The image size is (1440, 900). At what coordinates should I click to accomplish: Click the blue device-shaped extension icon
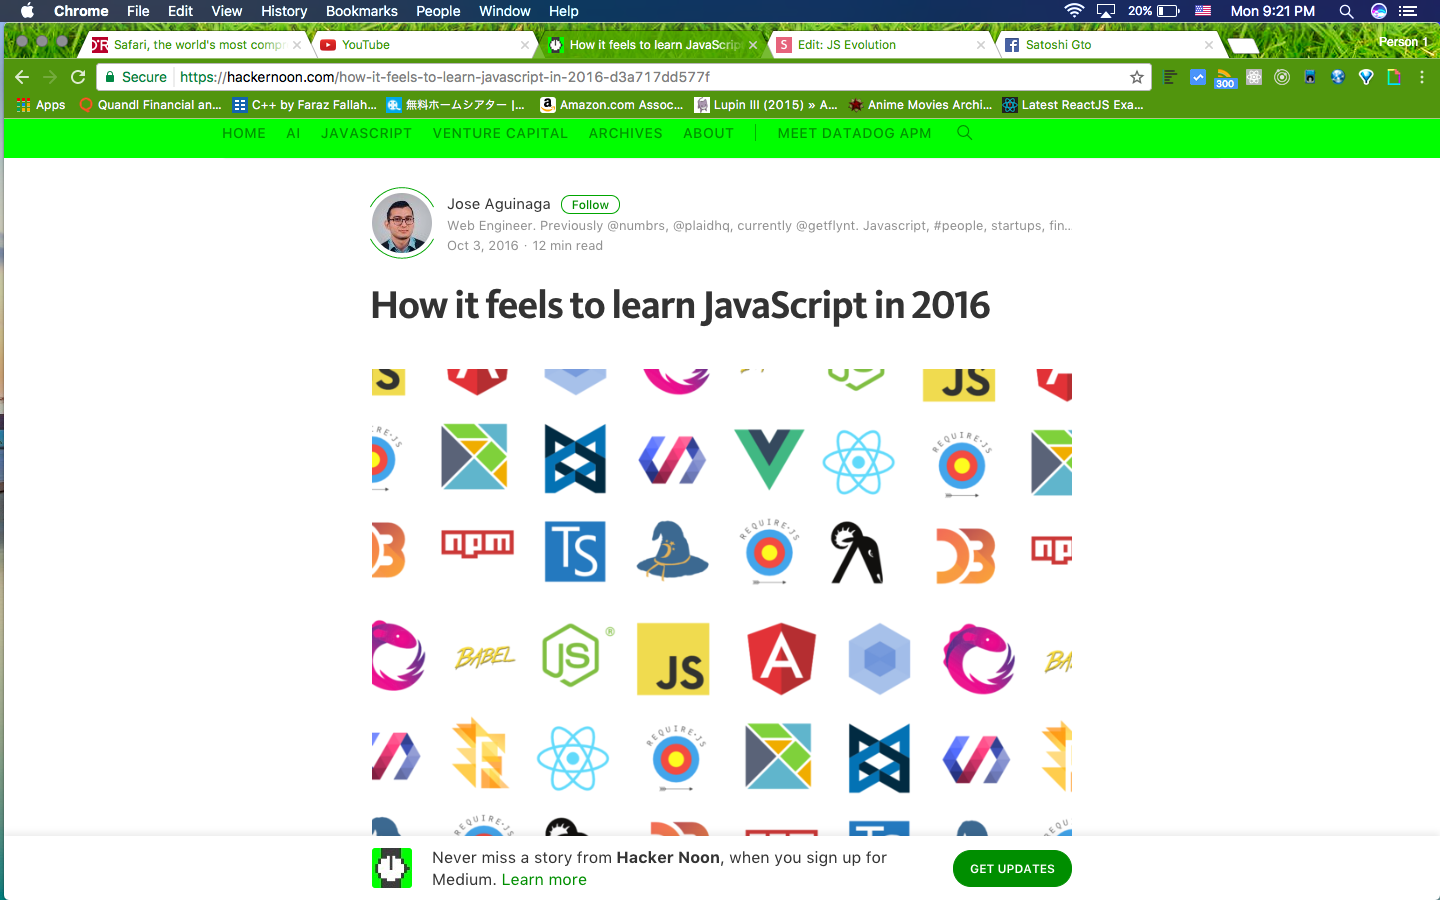(1310, 77)
